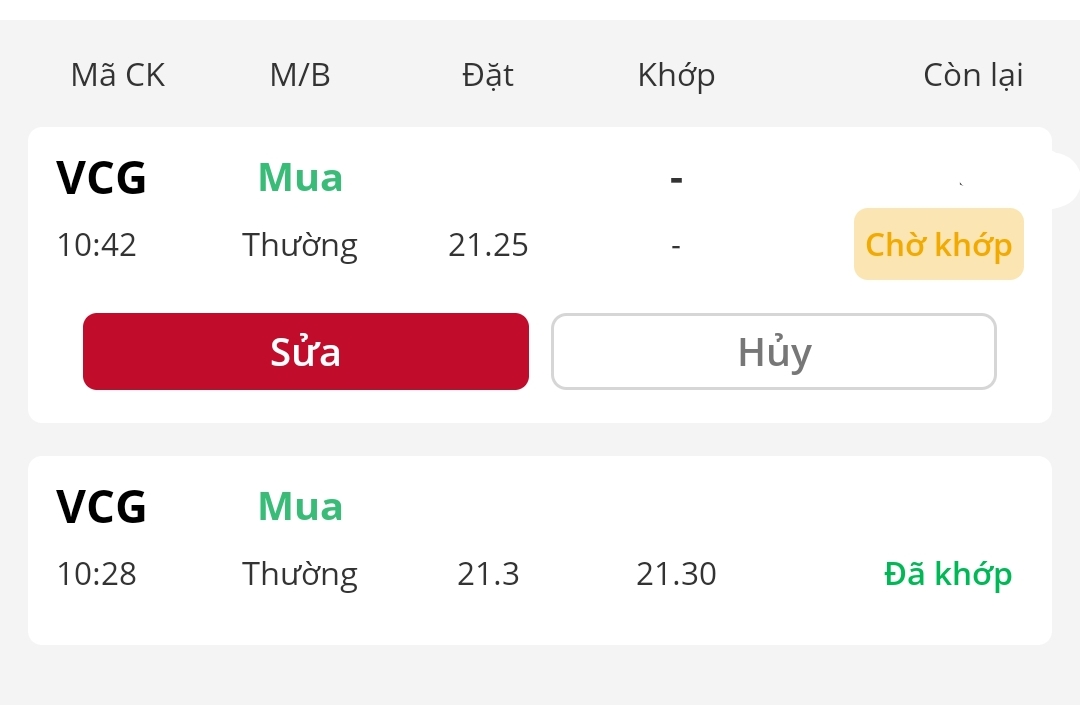The width and height of the screenshot is (1080, 705).
Task: Tap the 21.25 order price
Action: [488, 245]
